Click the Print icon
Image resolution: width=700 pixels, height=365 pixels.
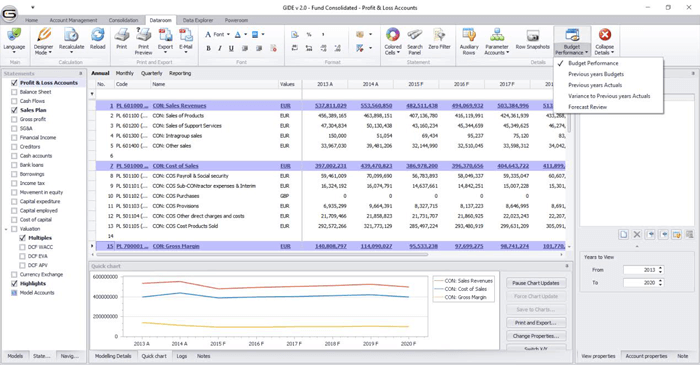121,35
